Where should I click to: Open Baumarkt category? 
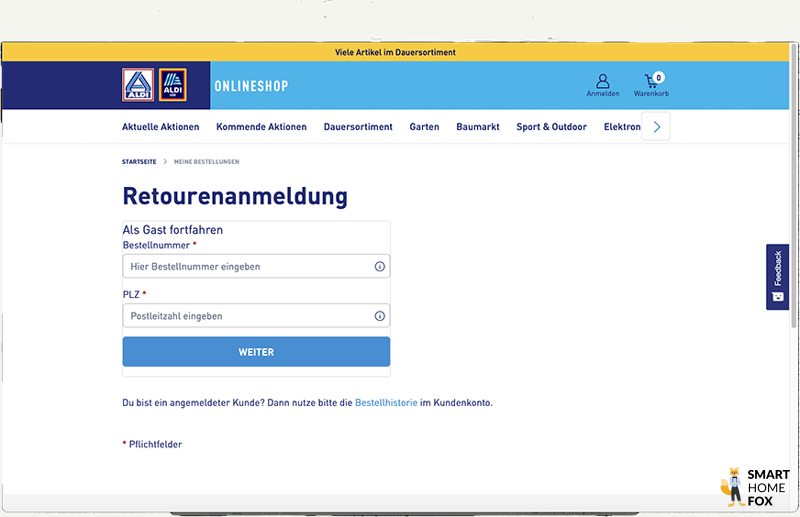click(x=478, y=127)
